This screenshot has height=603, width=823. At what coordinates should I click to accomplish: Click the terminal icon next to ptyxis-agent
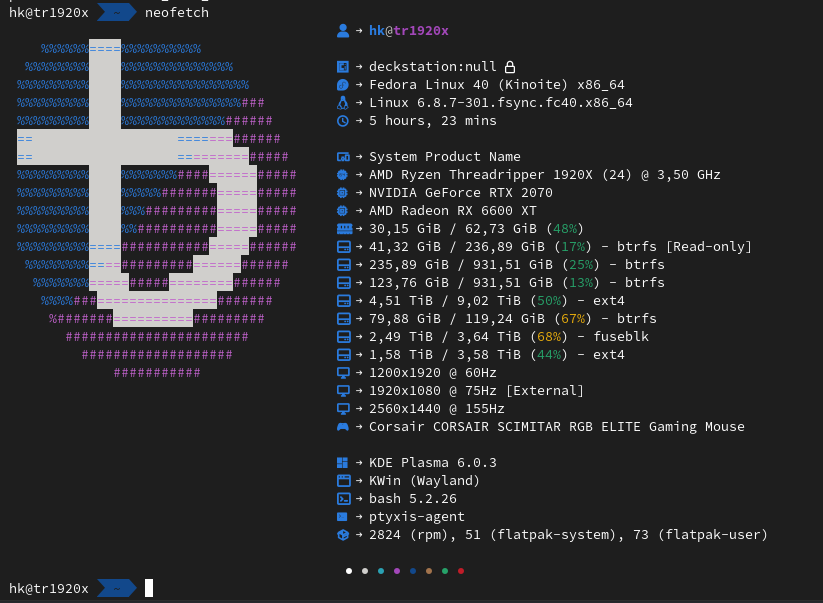pyautogui.click(x=342, y=517)
